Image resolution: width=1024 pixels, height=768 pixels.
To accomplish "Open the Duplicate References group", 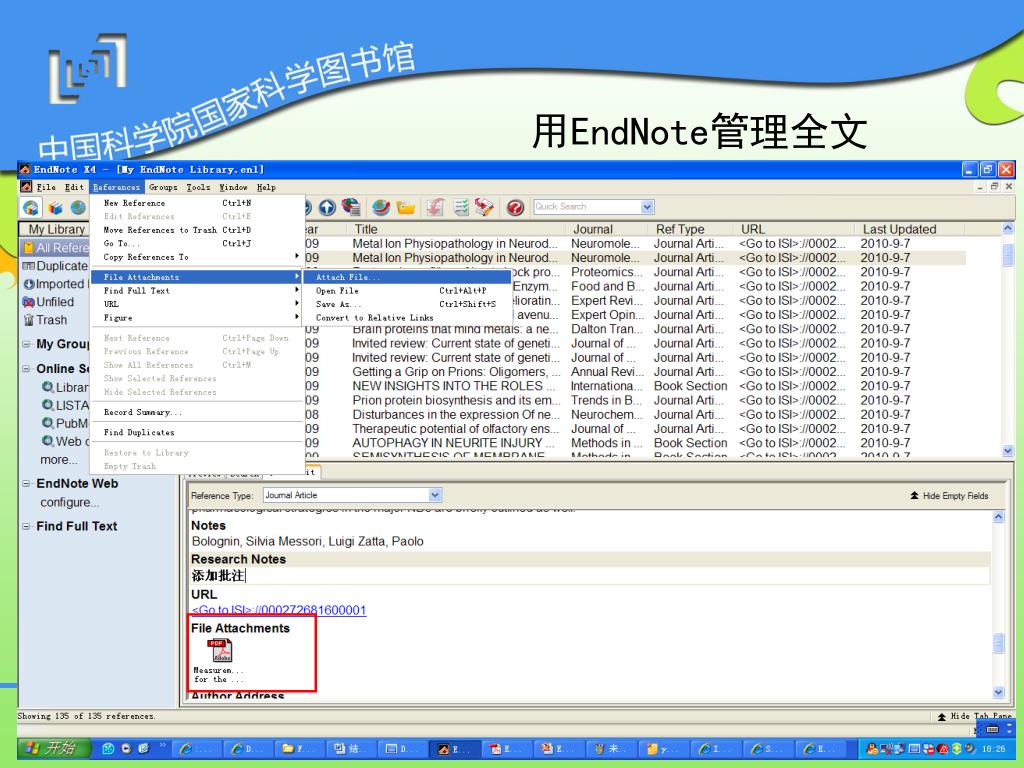I will pyautogui.click(x=55, y=266).
